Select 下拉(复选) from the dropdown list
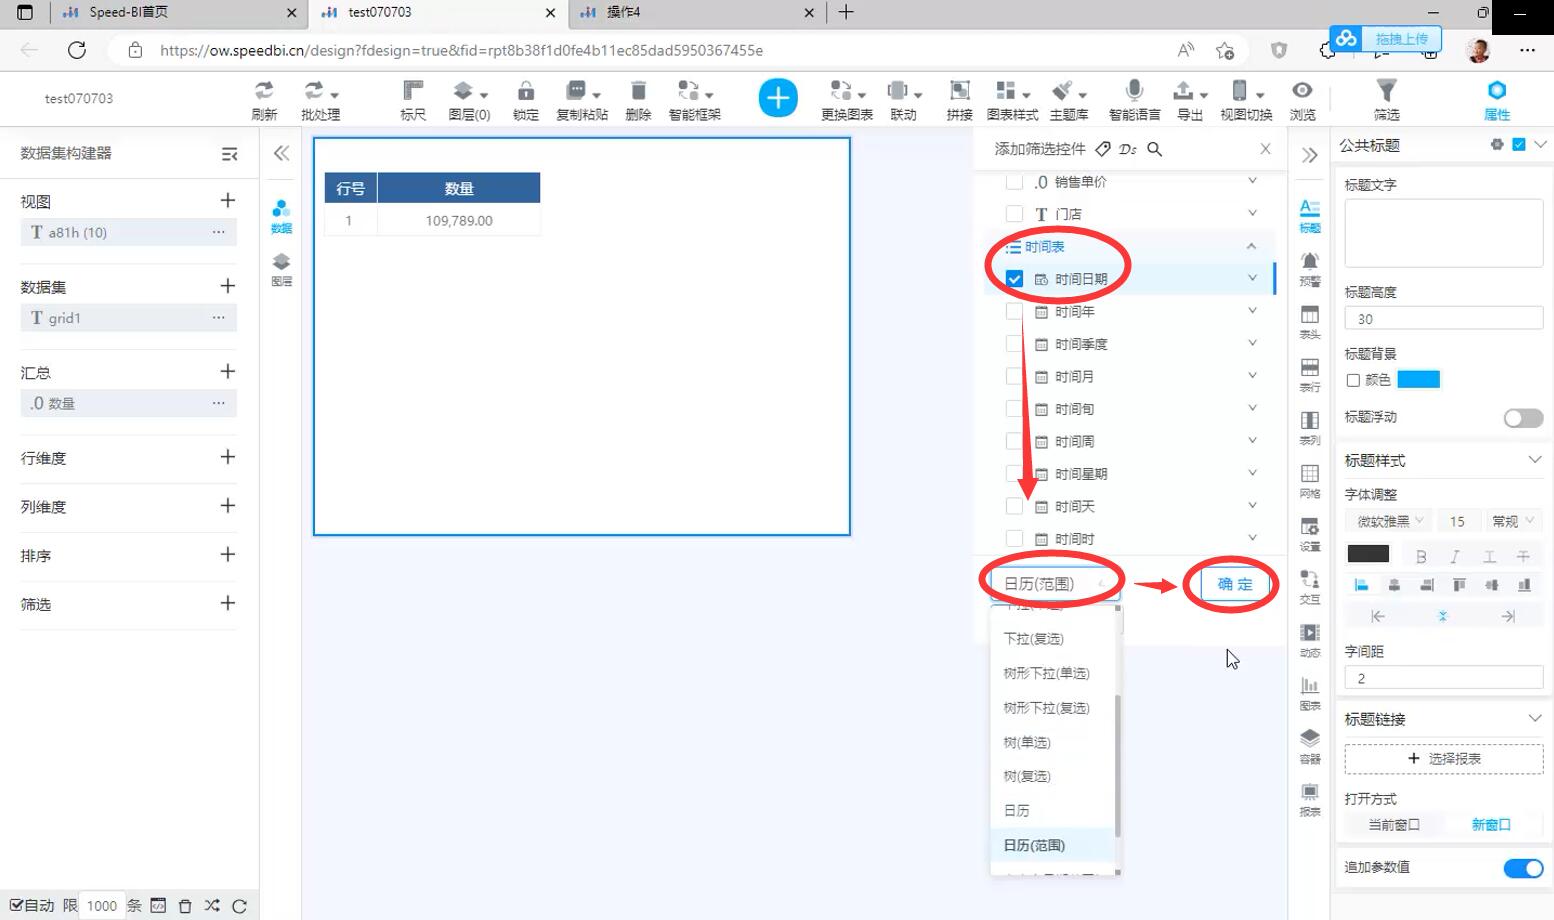 coord(1034,639)
